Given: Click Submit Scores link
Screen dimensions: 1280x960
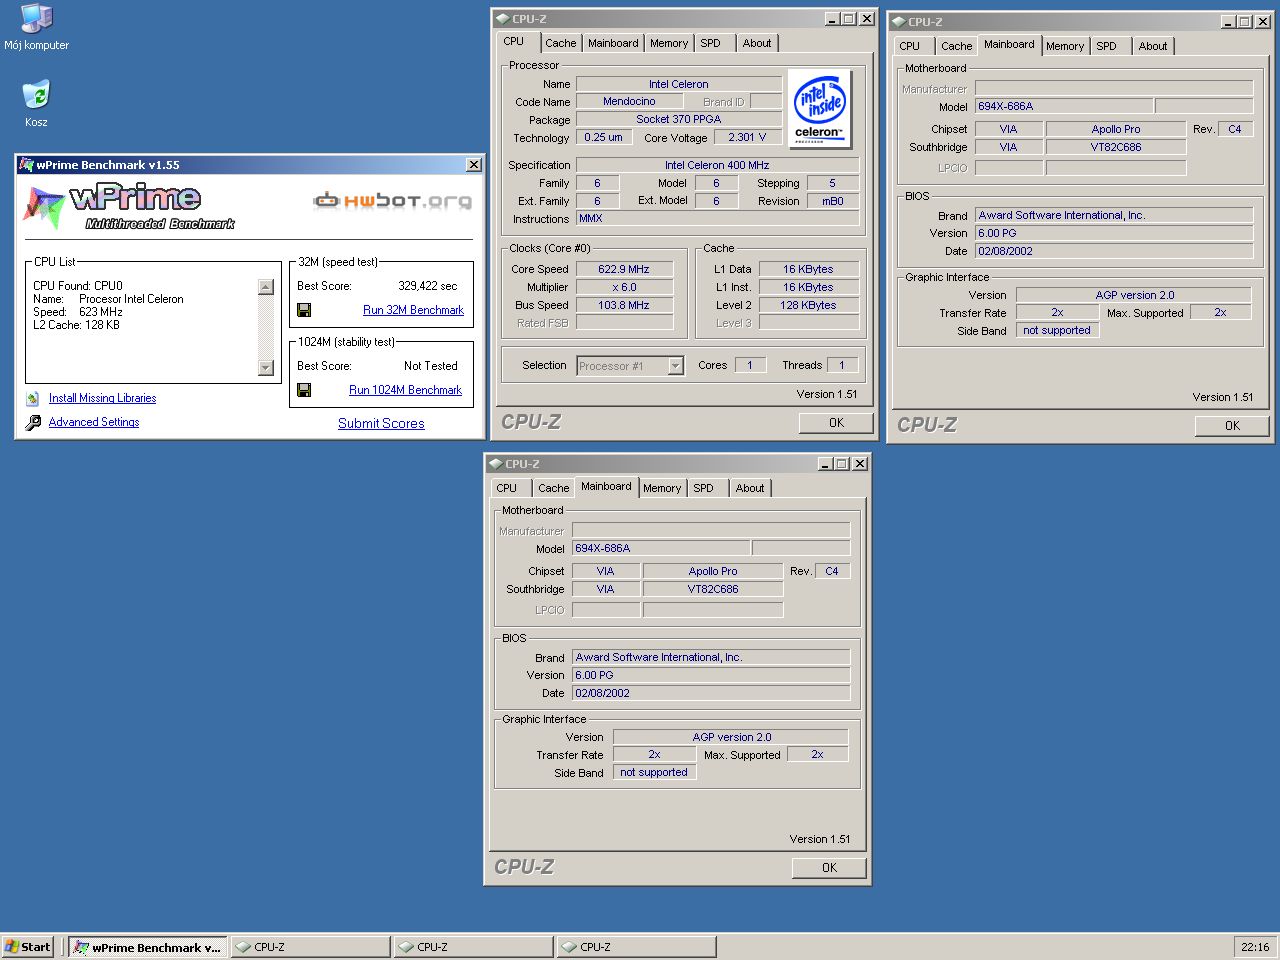Looking at the screenshot, I should (x=381, y=423).
